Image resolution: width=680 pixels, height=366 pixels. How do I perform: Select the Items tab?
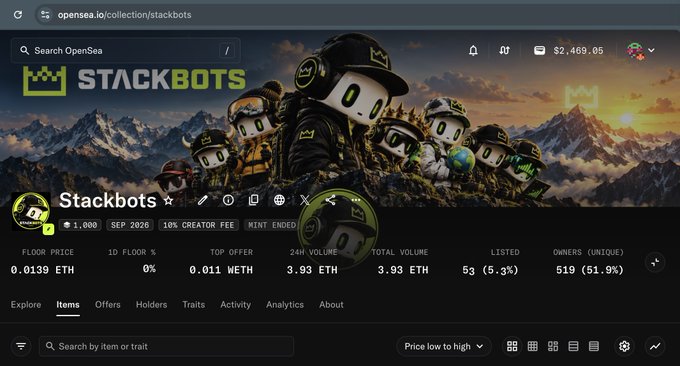(68, 304)
